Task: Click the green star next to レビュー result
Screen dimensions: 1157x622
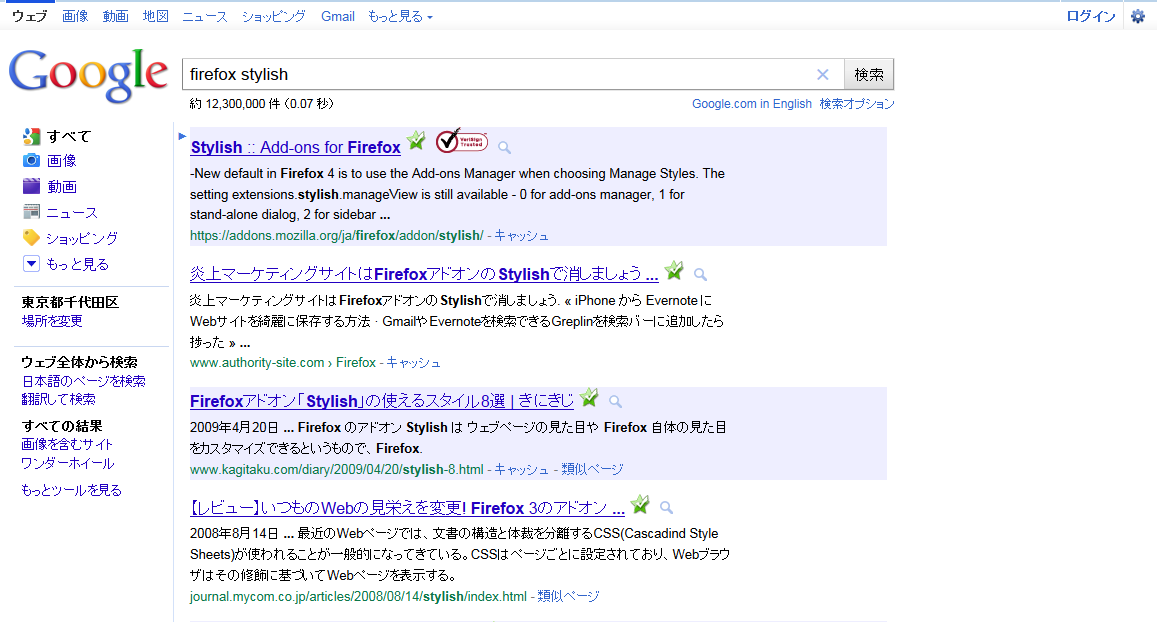Action: [x=640, y=504]
